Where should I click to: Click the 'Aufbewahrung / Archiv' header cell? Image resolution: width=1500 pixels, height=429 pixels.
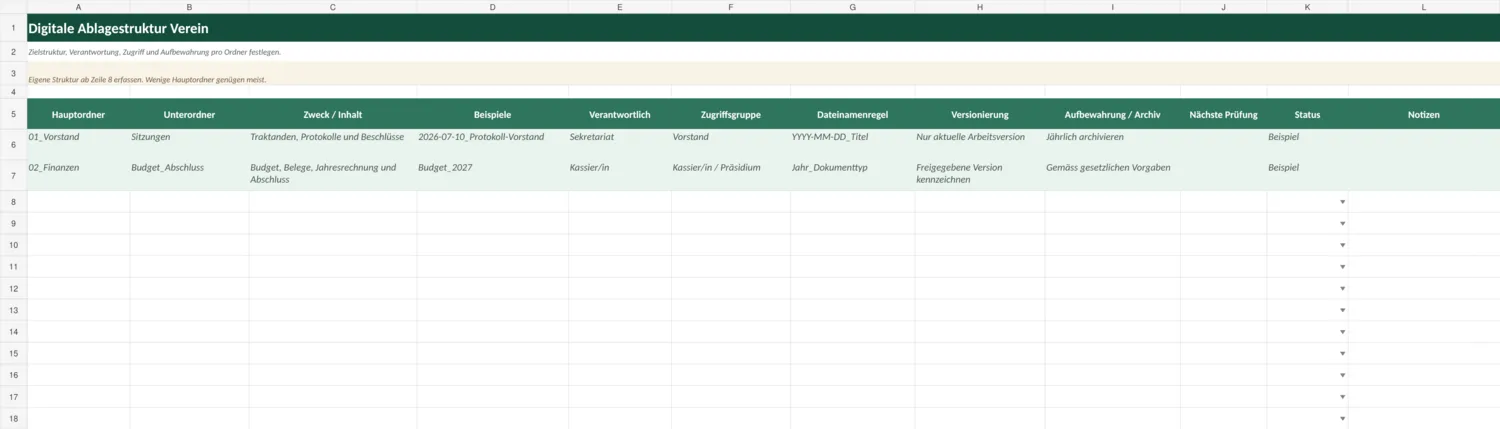coord(1112,115)
